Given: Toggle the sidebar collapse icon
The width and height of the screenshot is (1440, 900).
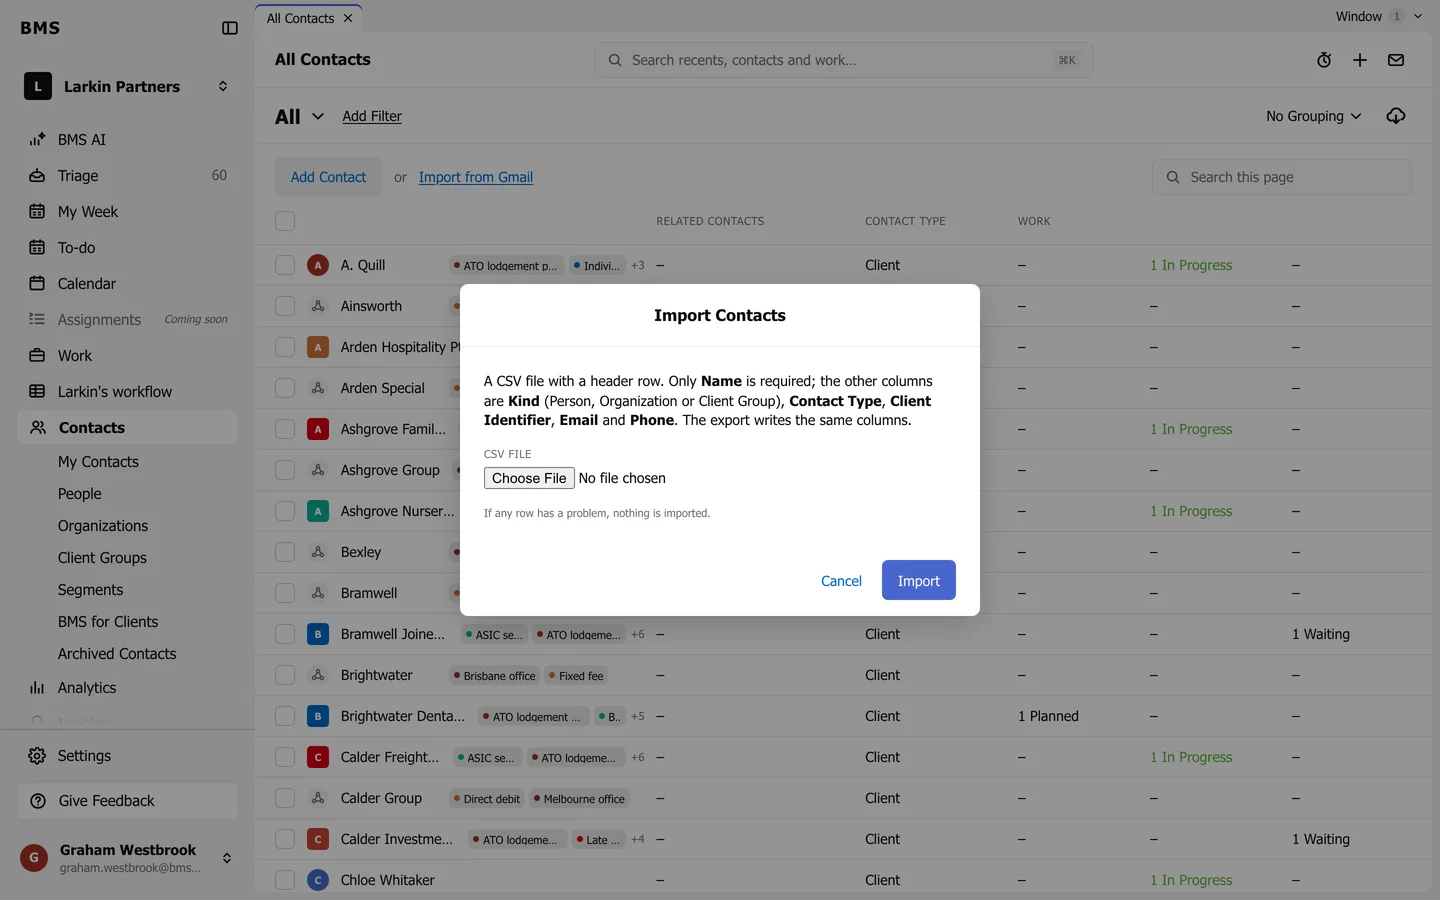Looking at the screenshot, I should point(230,28).
